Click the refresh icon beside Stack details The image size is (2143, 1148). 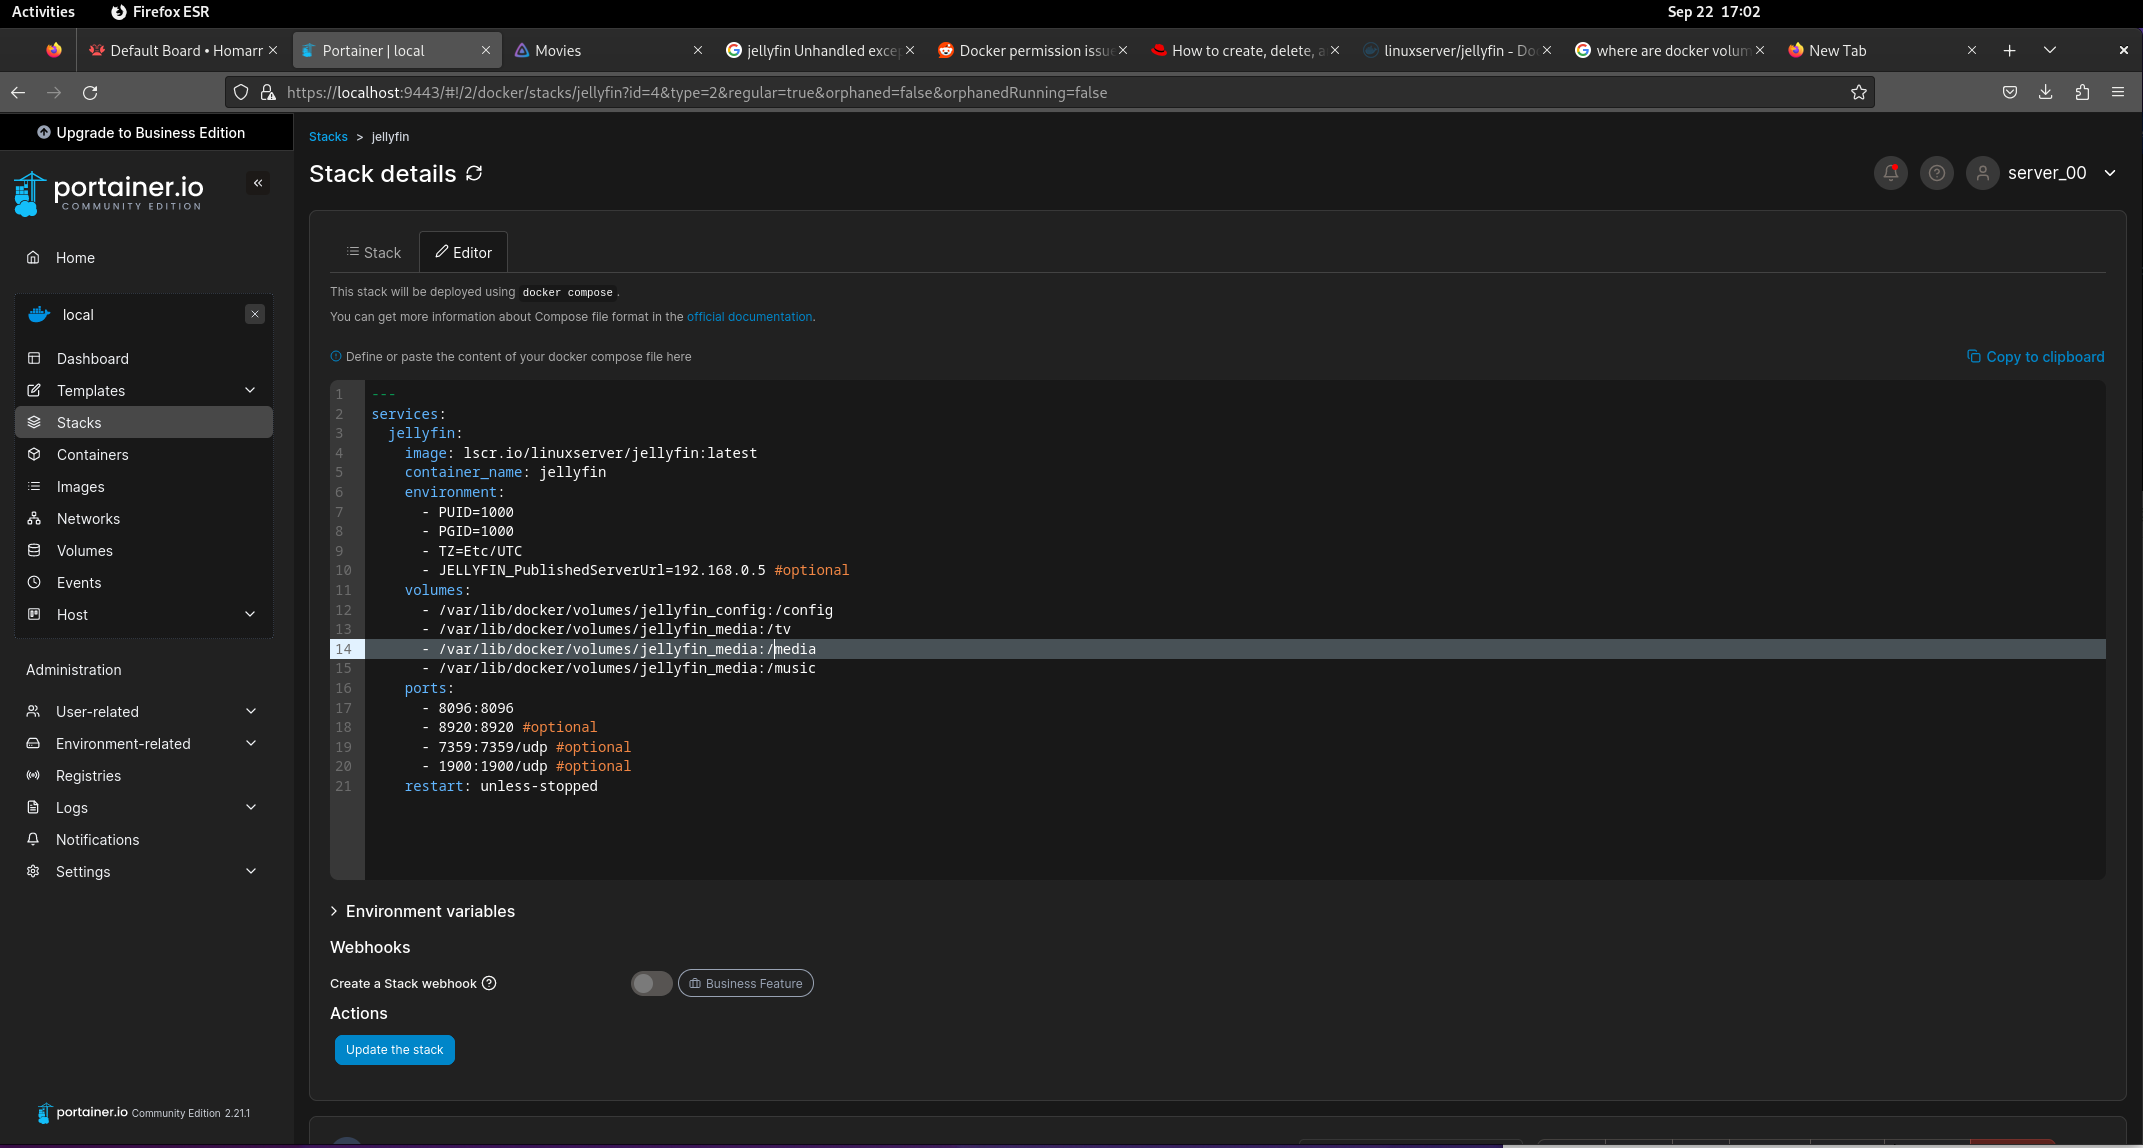tap(474, 173)
